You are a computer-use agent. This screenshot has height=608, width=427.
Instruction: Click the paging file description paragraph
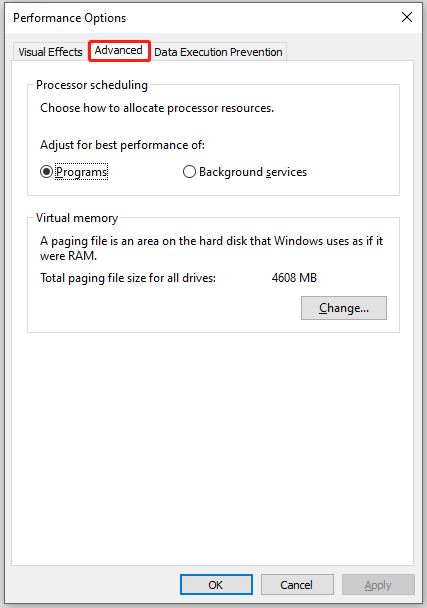[211, 248]
